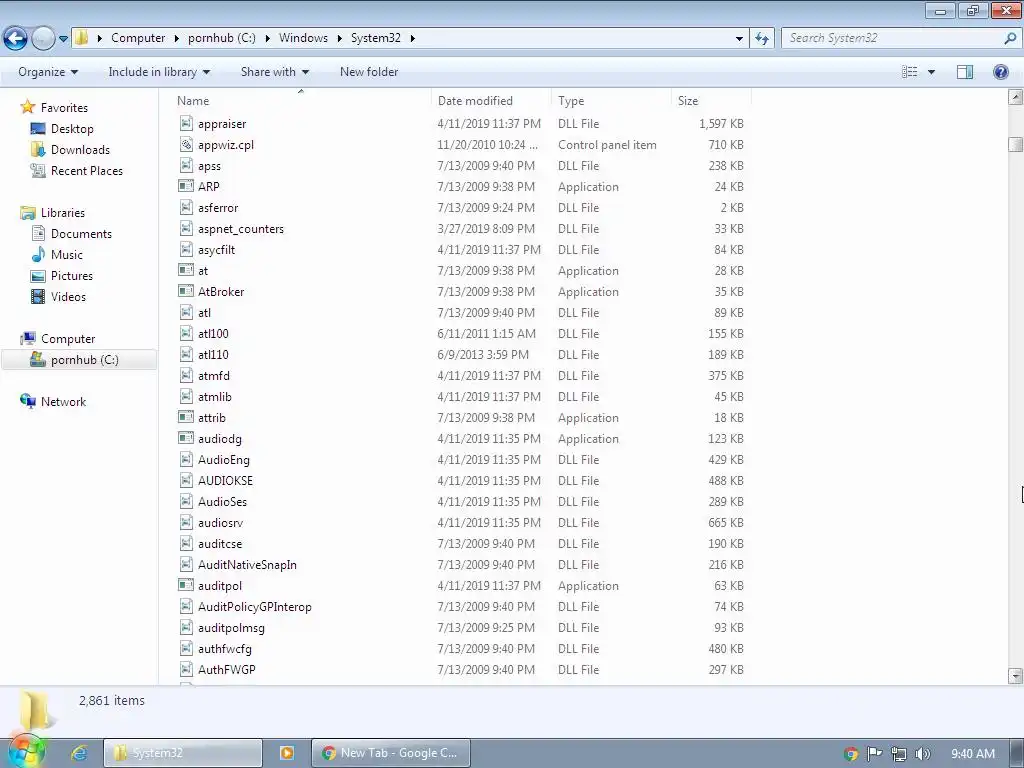1024x768 pixels.
Task: Open the Music library
Action: 67,255
